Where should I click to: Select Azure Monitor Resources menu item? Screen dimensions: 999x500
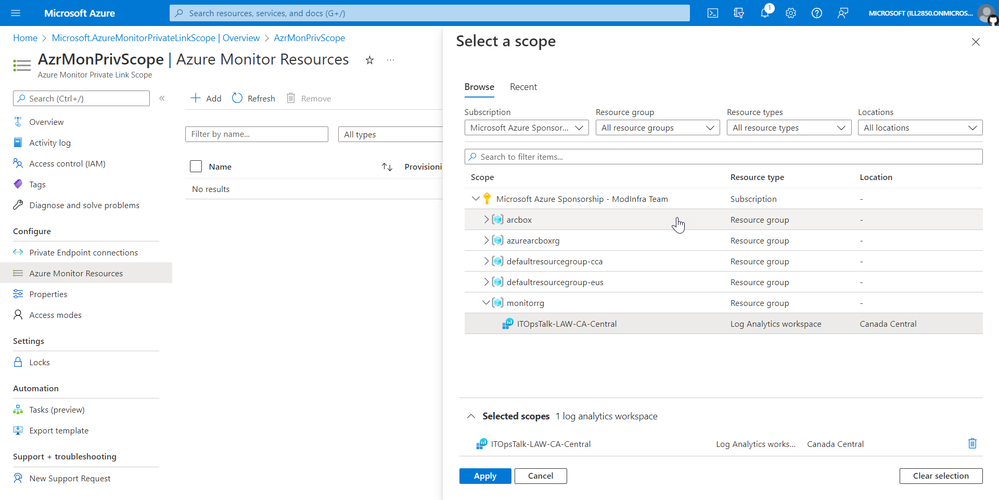tap(86, 273)
